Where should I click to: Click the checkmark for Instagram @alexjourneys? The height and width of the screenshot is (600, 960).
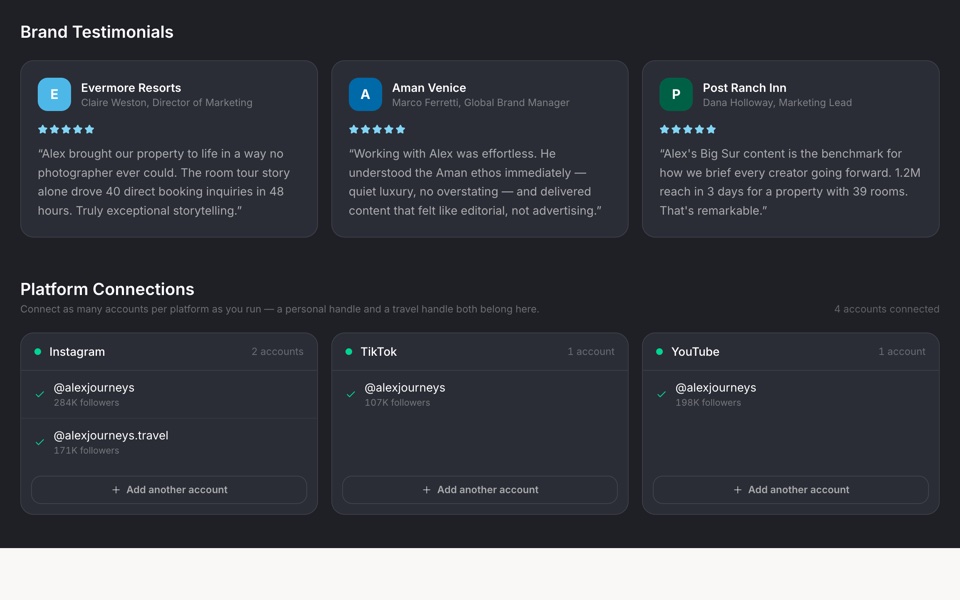[x=40, y=394]
